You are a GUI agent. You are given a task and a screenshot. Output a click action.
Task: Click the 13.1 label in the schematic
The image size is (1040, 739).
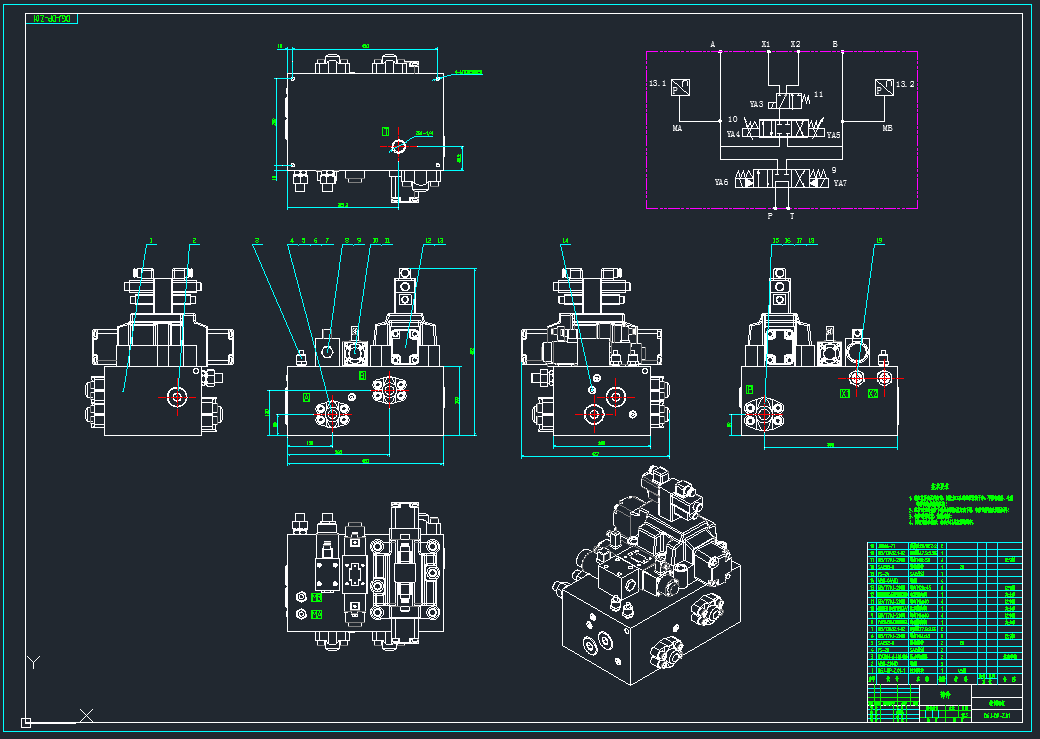[x=657, y=84]
